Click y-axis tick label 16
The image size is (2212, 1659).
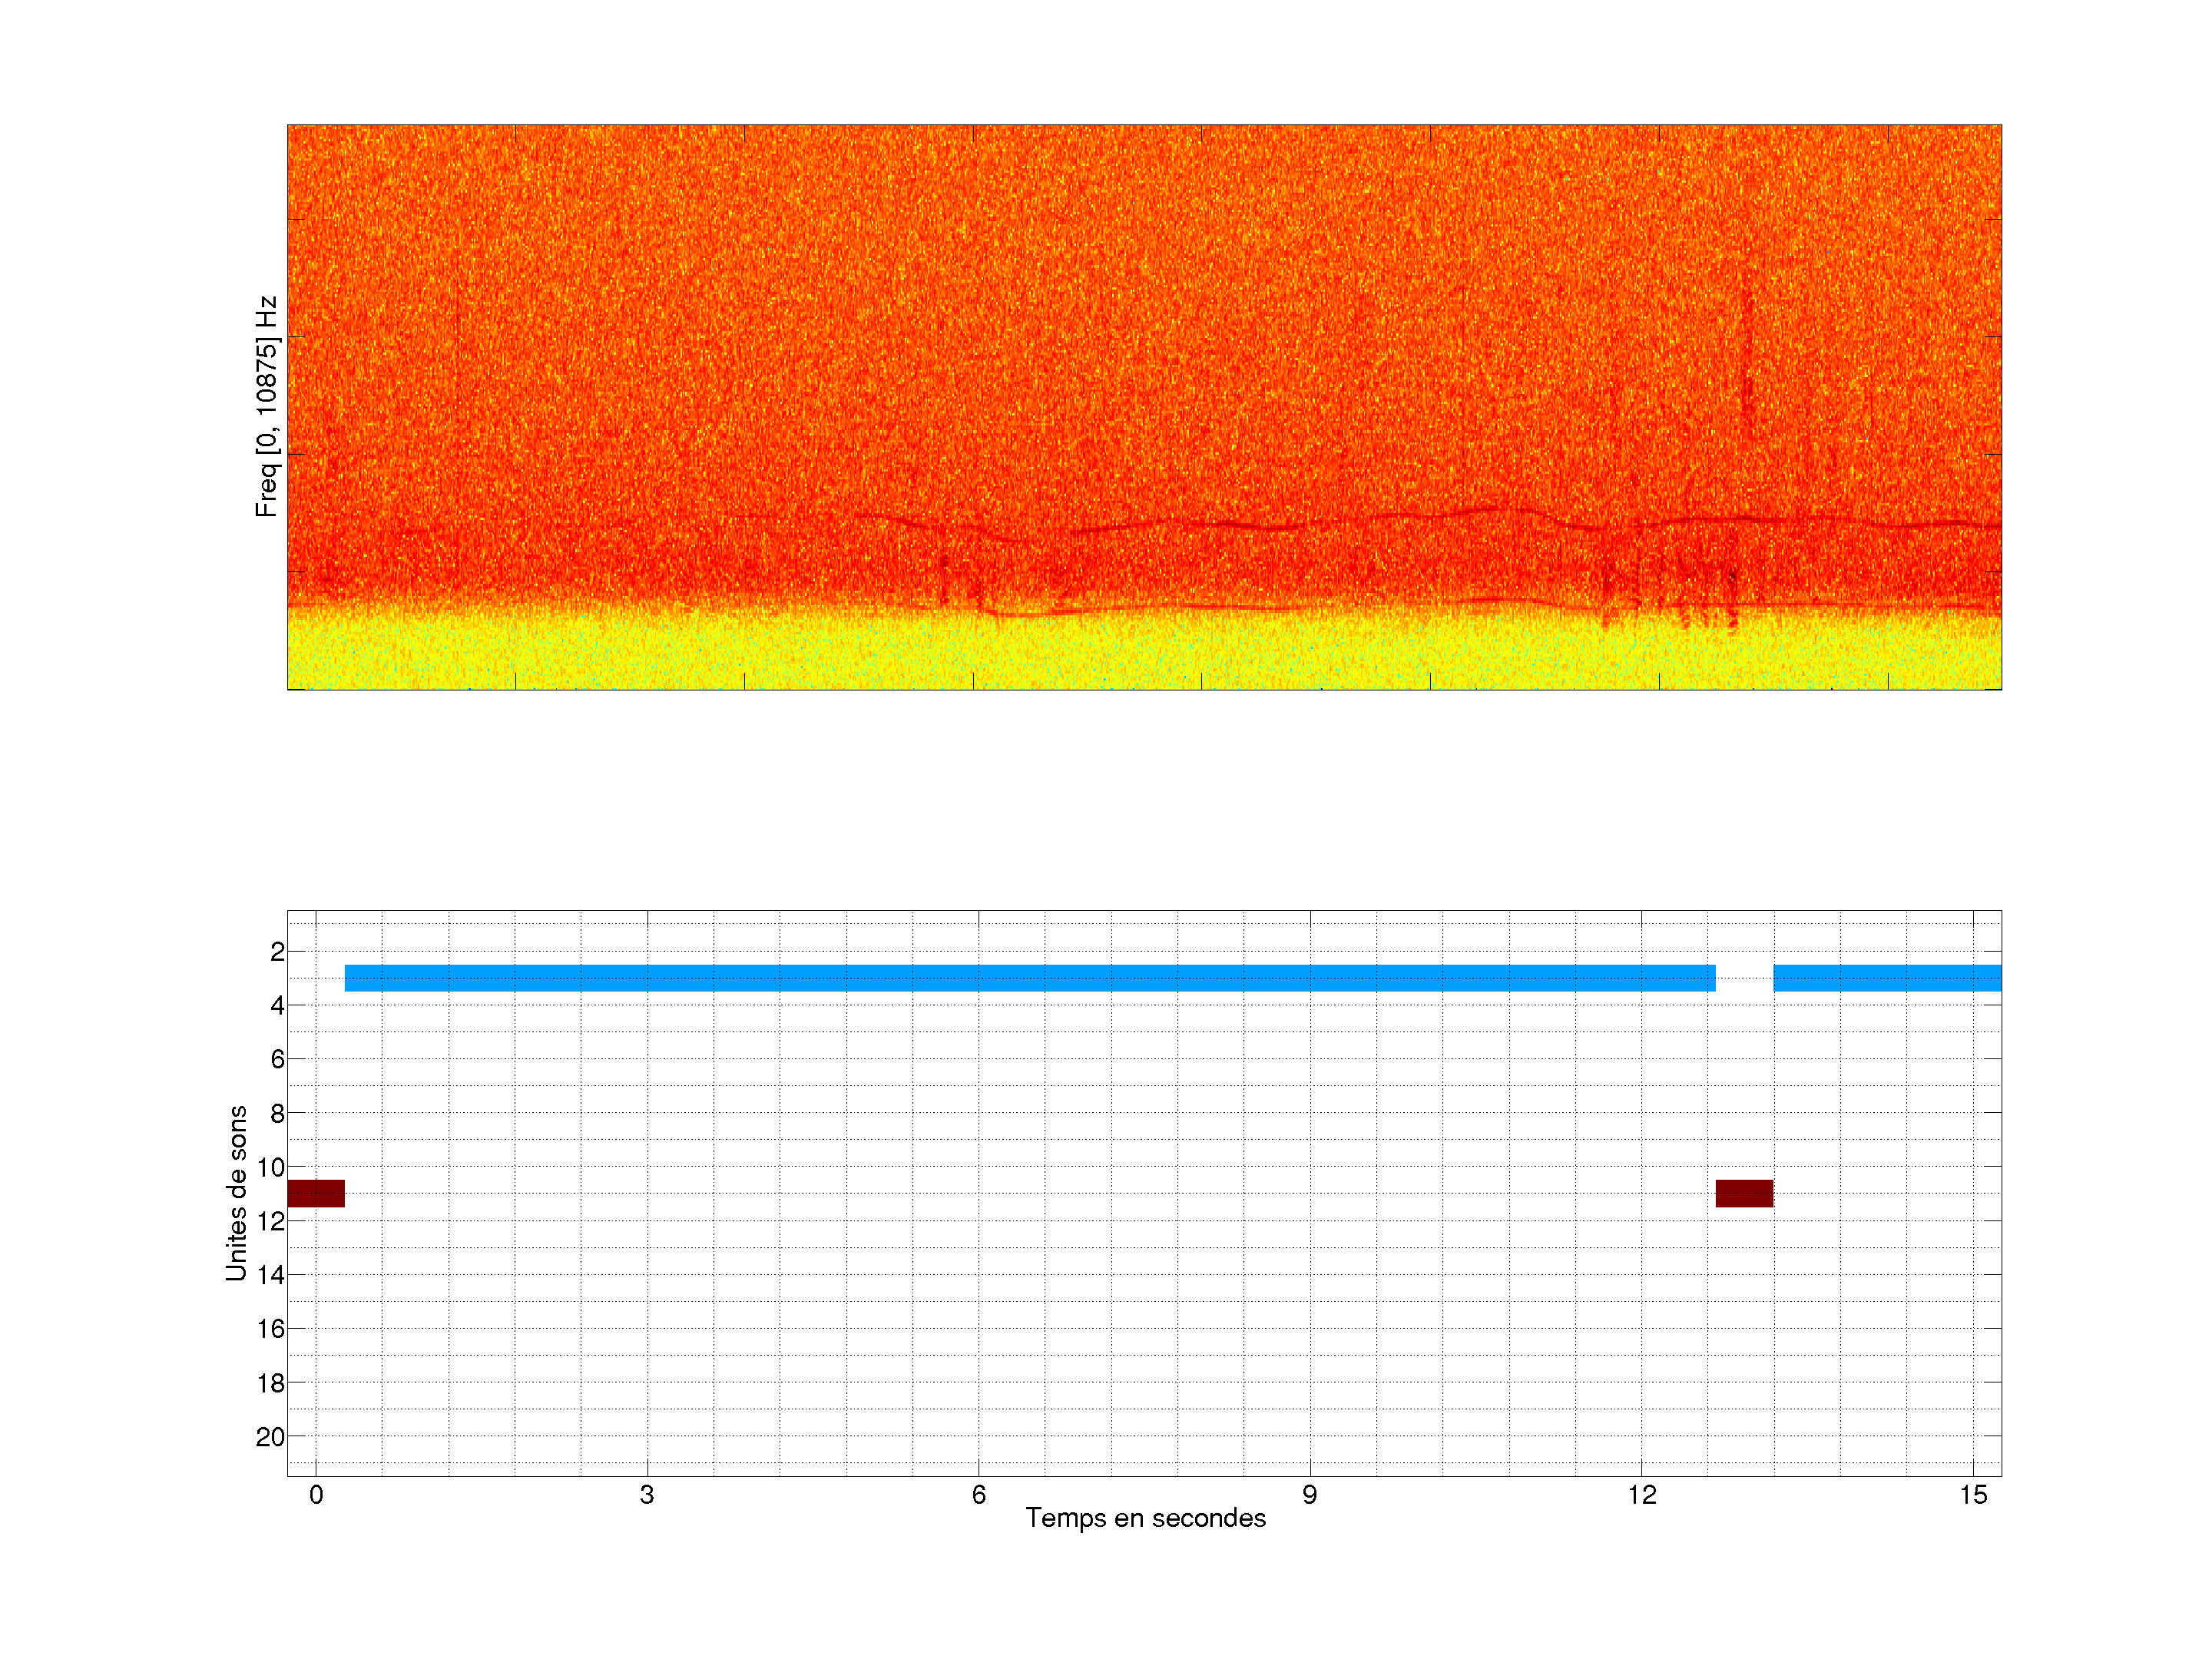[270, 1329]
